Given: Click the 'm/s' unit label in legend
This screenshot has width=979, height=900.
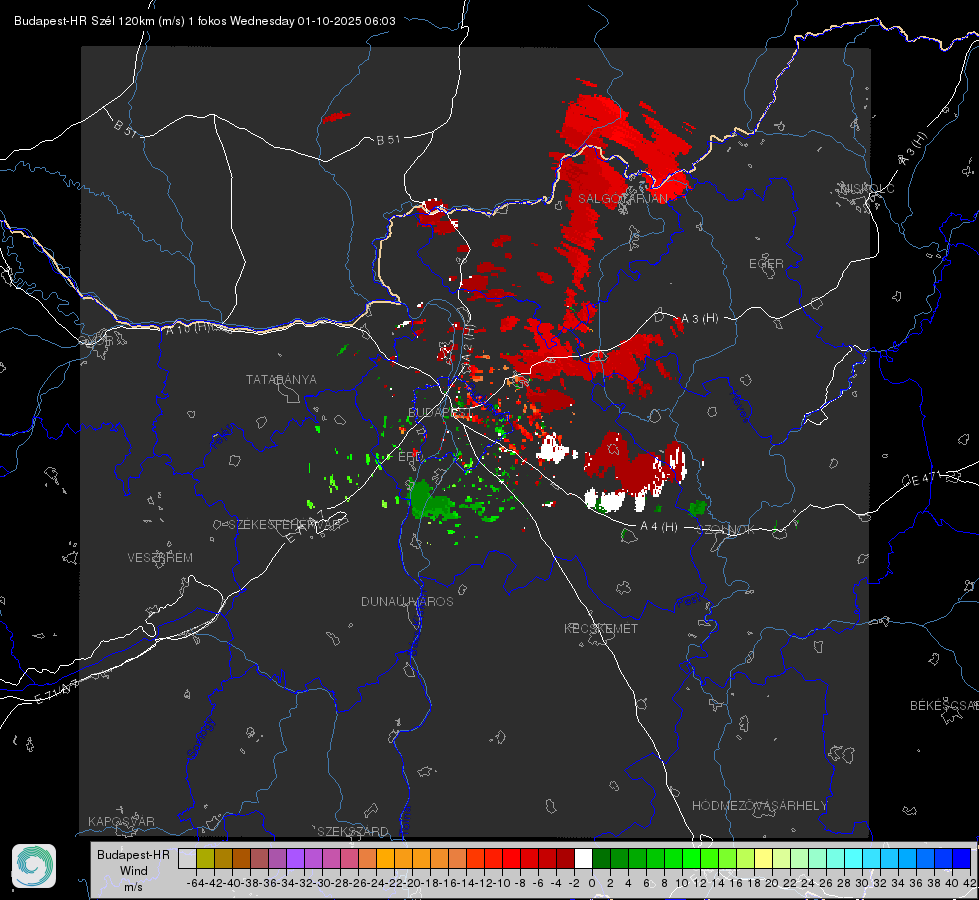Looking at the screenshot, I should tap(134, 887).
